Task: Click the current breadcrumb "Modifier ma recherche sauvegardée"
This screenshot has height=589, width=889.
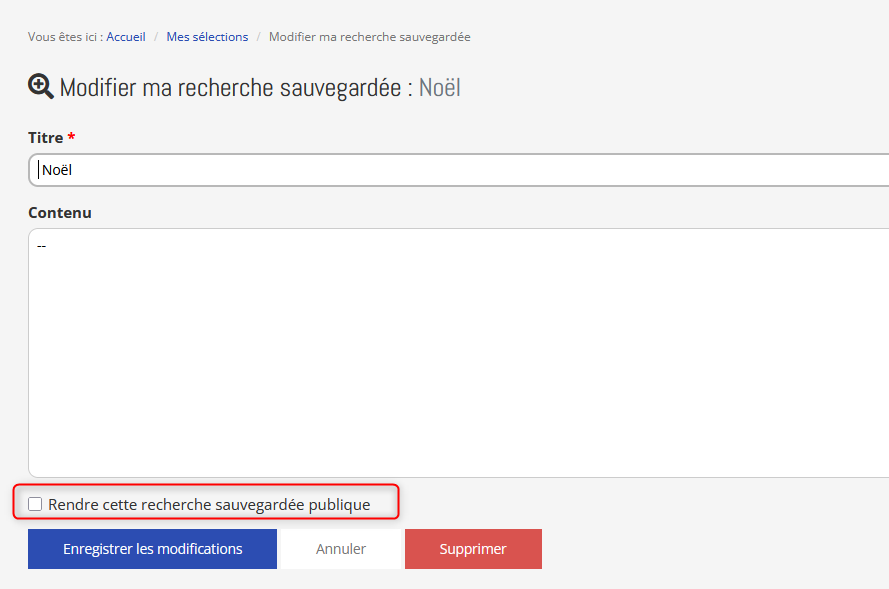Action: [x=369, y=37]
